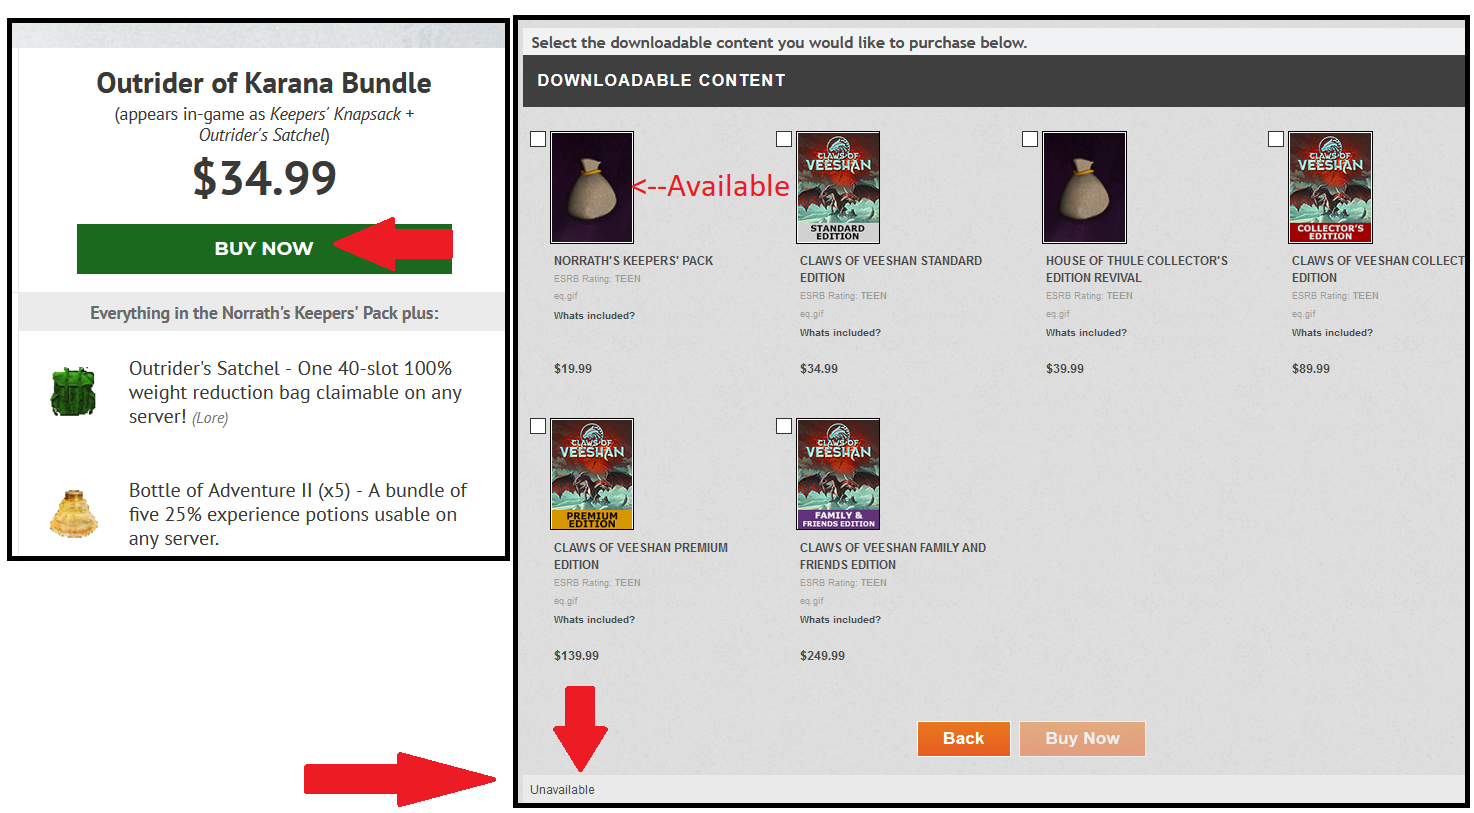This screenshot has width=1474, height=813.
Task: Click the Norrath's Keepers' Pack bag image
Action: point(592,187)
